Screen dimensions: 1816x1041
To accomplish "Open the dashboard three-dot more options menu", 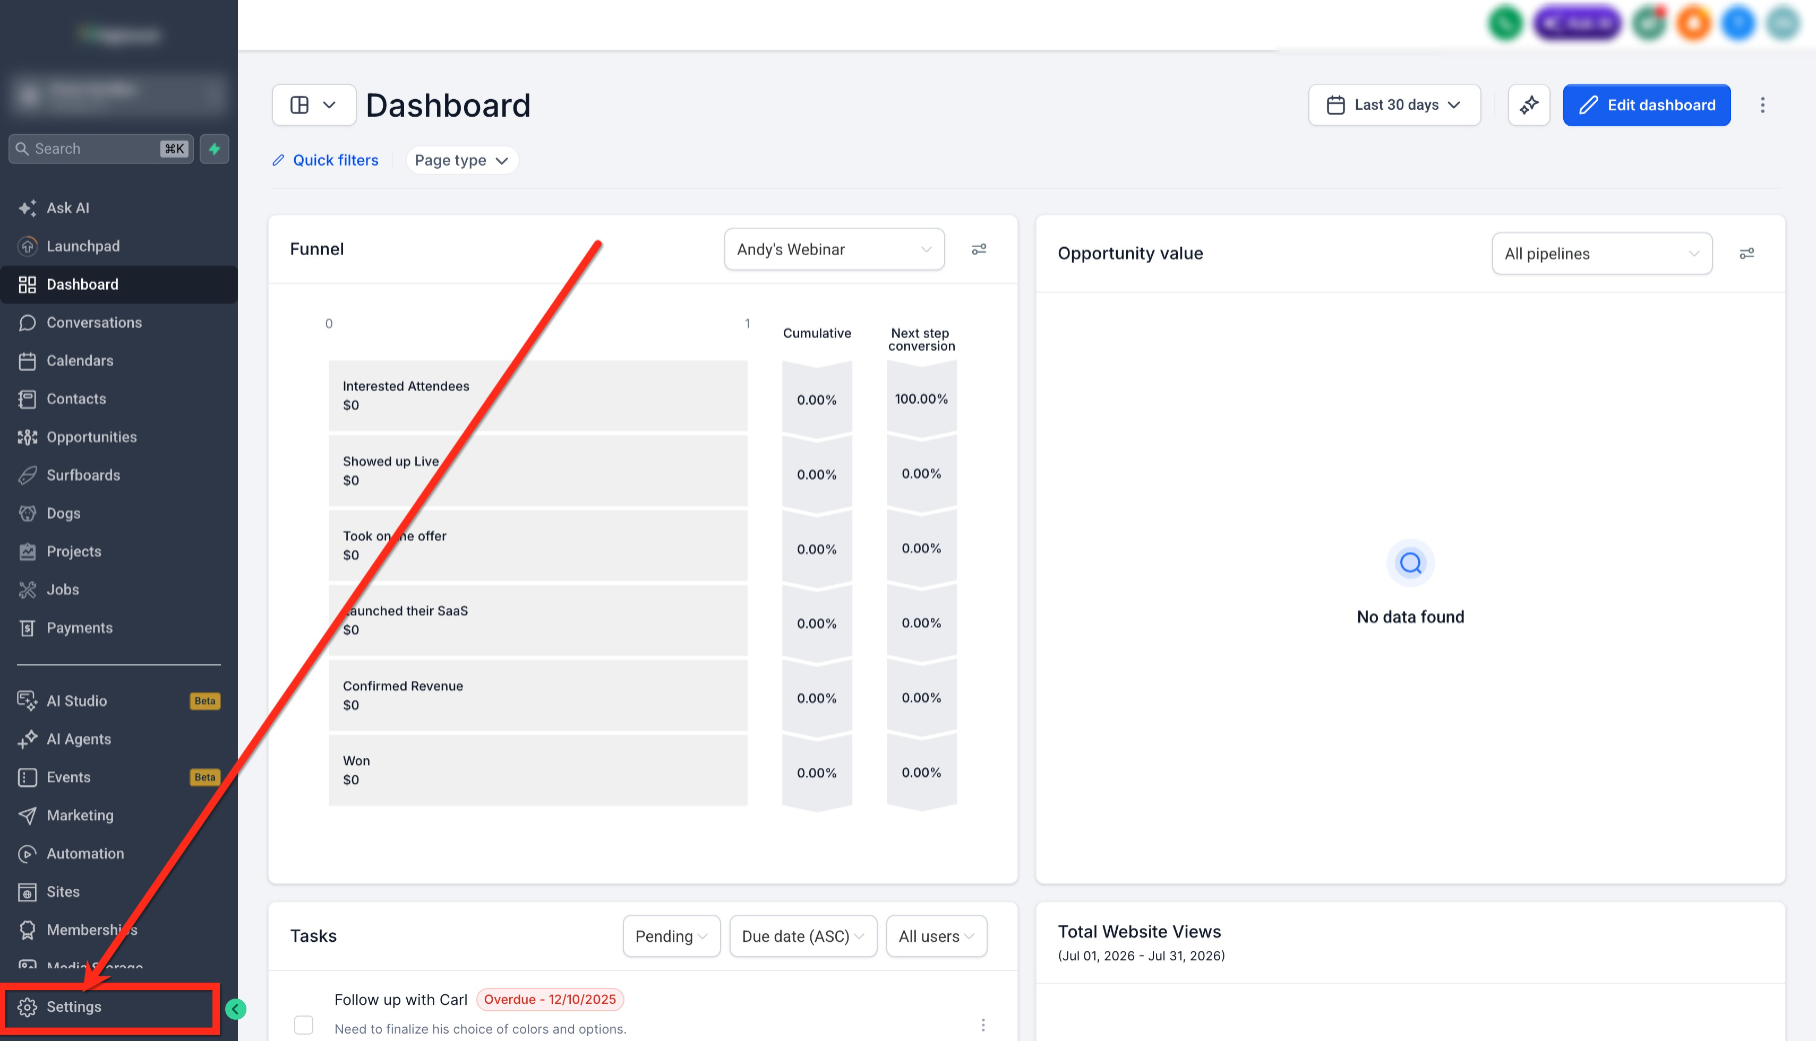I will 1763,105.
